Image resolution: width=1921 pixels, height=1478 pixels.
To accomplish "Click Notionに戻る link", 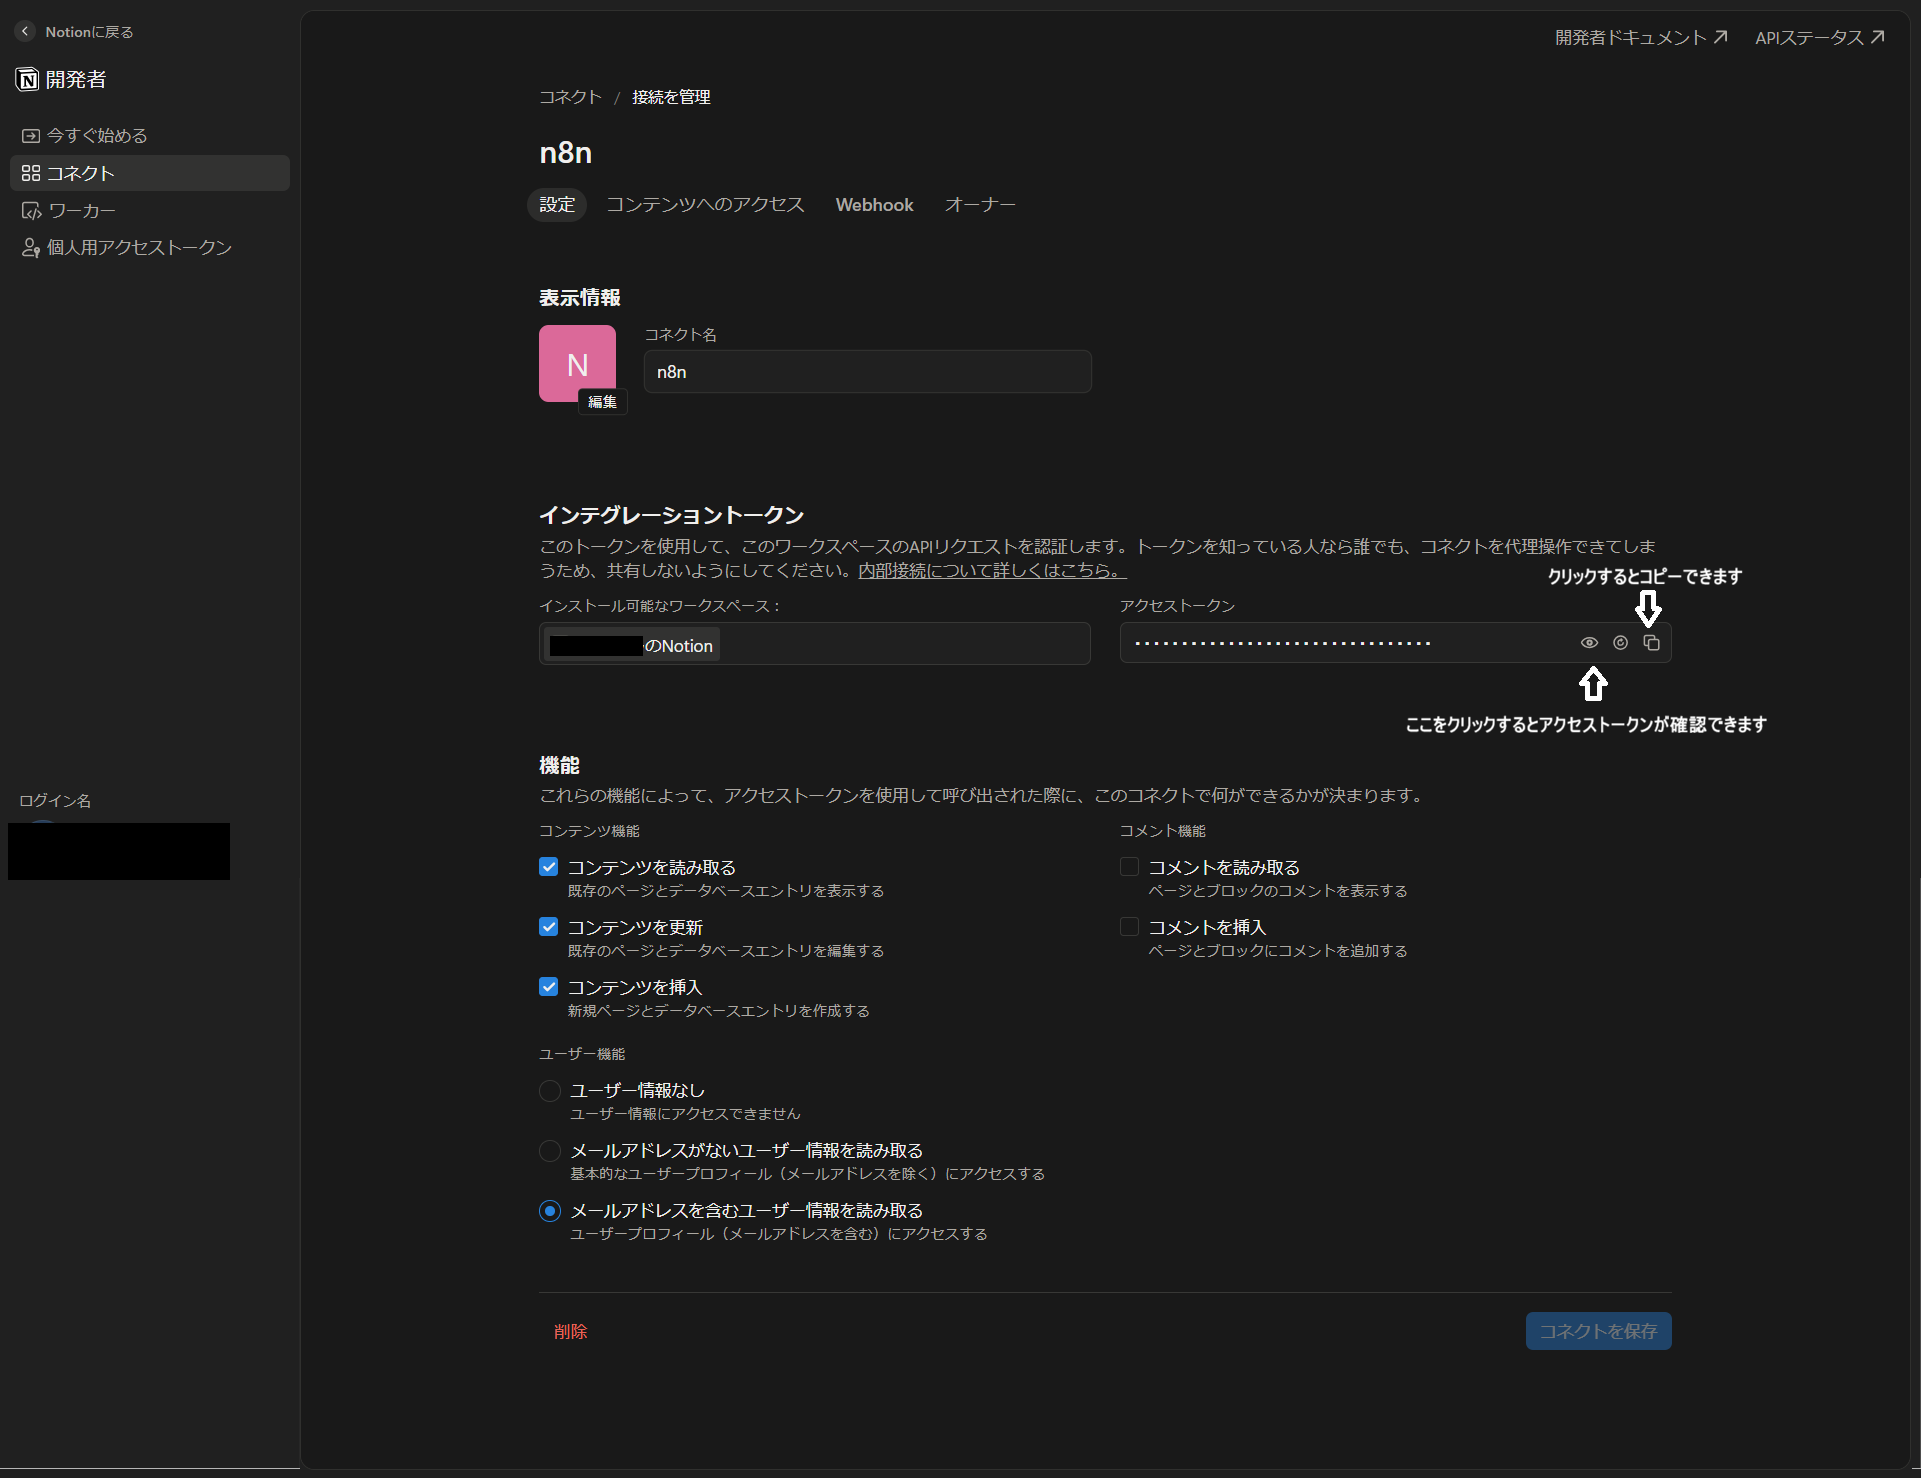I will click(89, 32).
